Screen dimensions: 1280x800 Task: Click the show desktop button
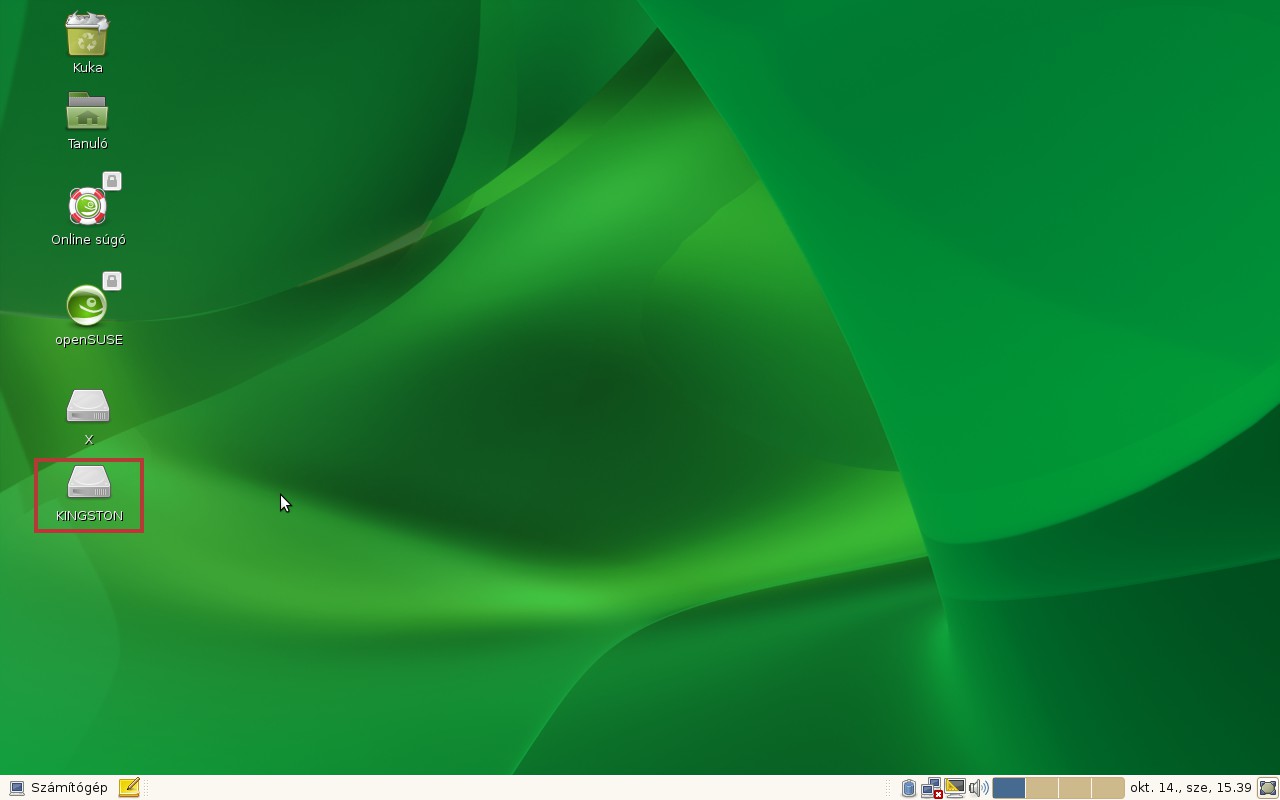click(x=1268, y=788)
